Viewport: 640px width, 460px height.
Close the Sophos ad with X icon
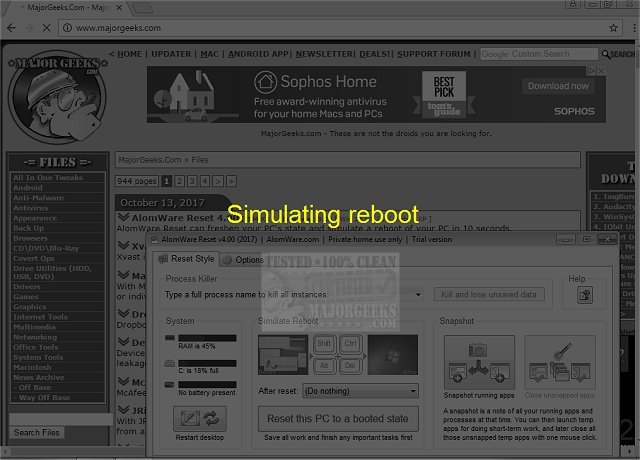pyautogui.click(x=601, y=71)
